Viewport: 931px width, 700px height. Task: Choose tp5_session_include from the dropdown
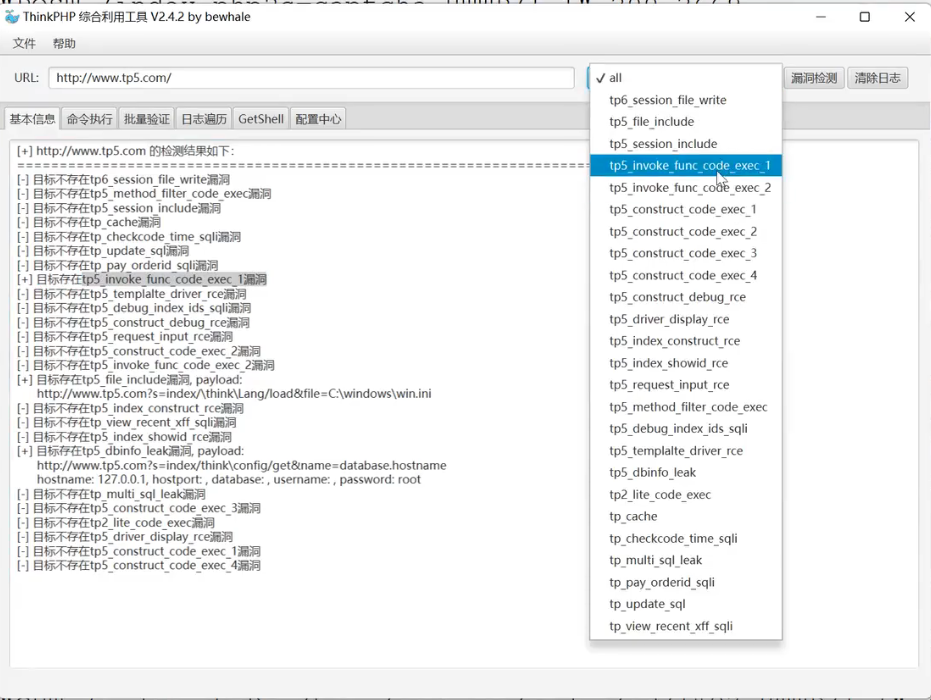coord(686,144)
